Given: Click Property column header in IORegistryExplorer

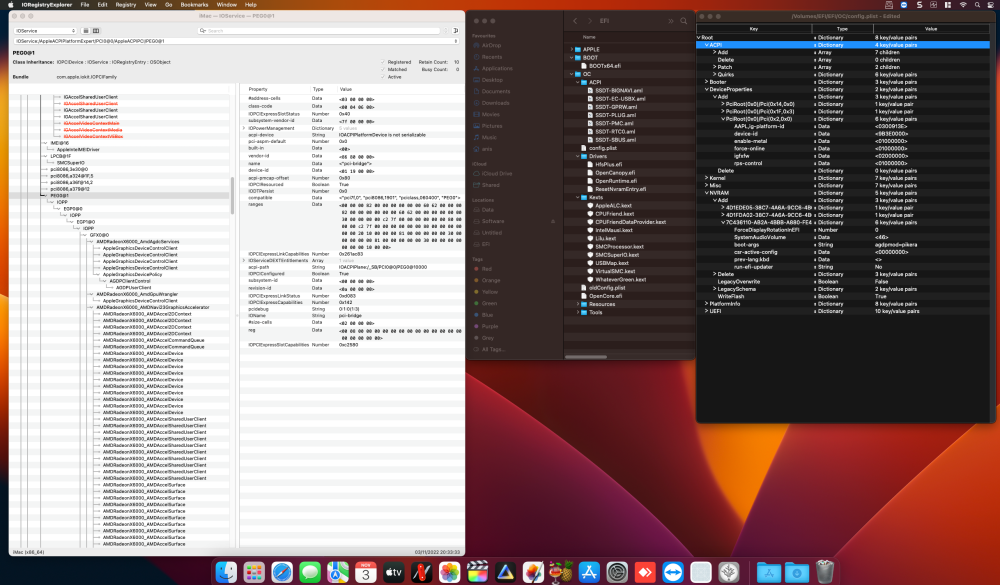Looking at the screenshot, I should click(x=258, y=89).
